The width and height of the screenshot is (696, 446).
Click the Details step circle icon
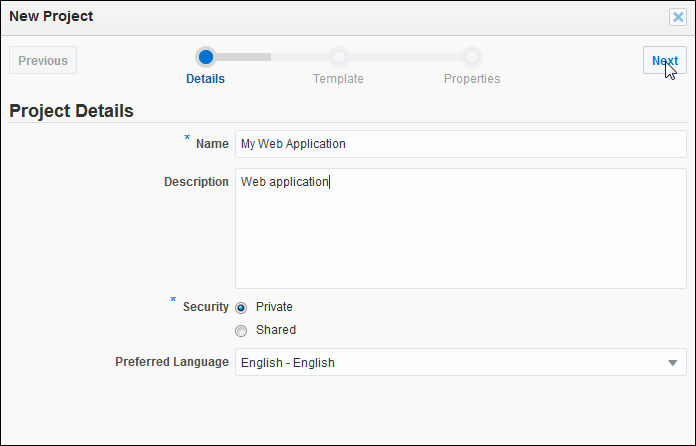pos(206,56)
